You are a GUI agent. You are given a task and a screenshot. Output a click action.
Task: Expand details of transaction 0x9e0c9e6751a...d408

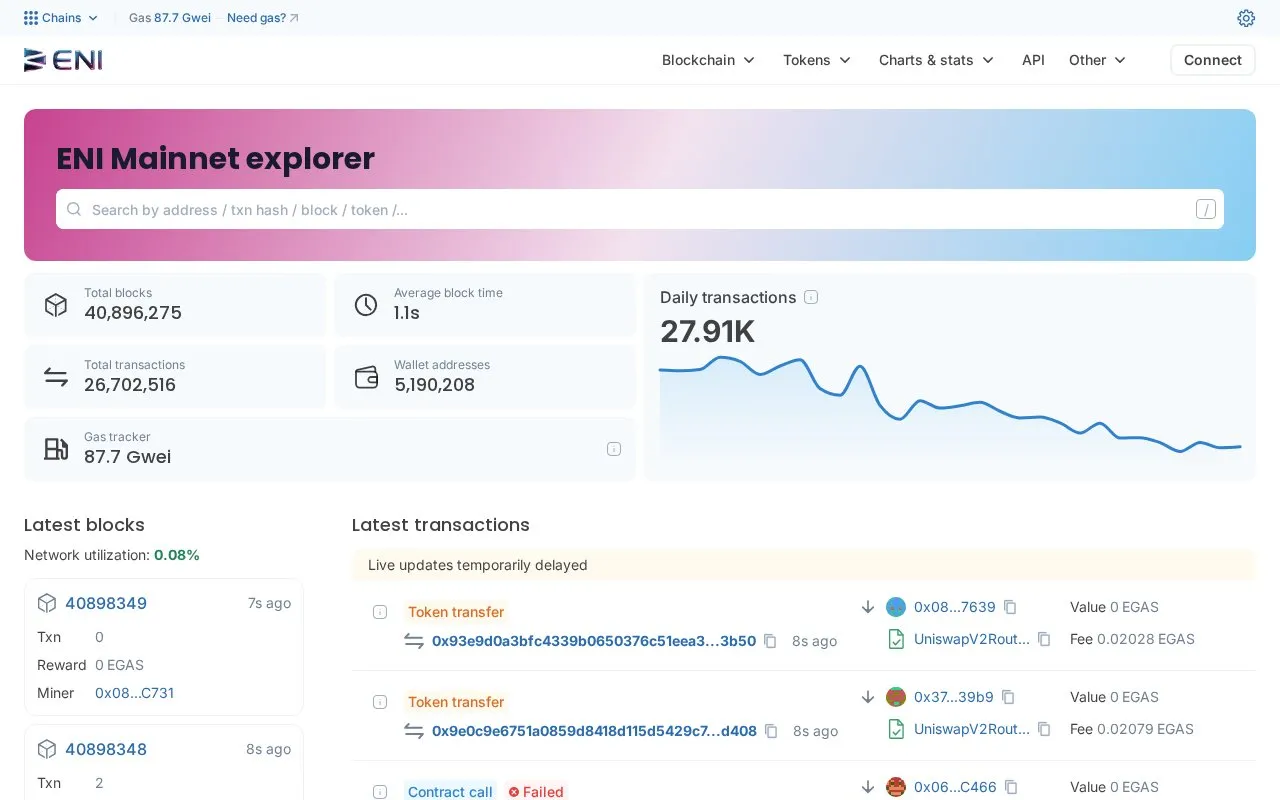point(380,702)
